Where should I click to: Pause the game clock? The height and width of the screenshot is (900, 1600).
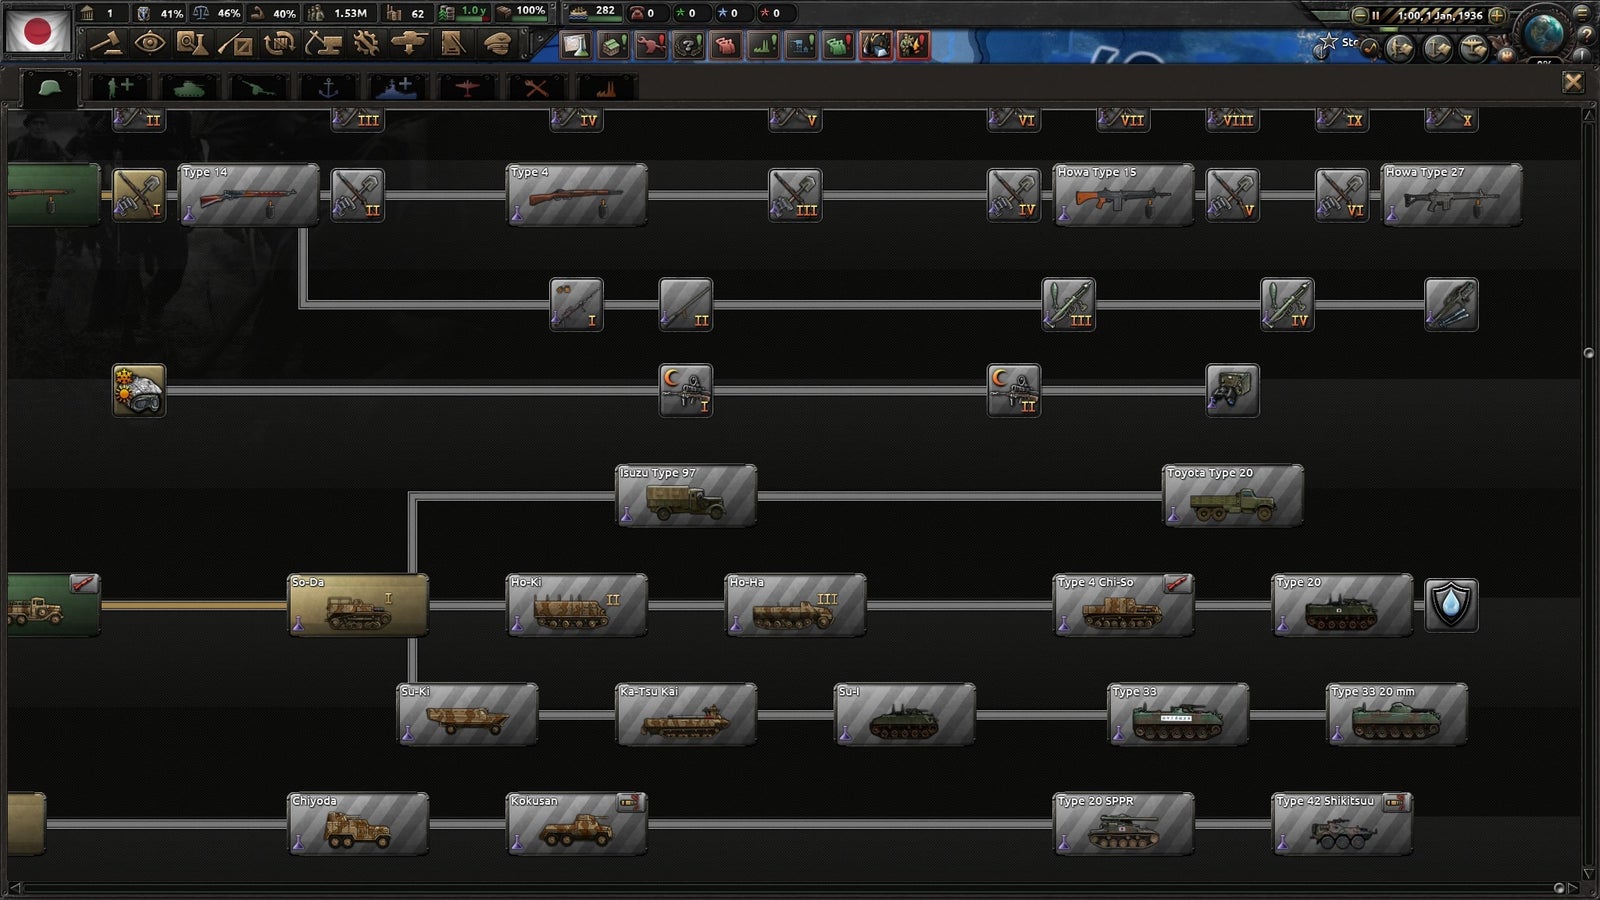(1376, 16)
